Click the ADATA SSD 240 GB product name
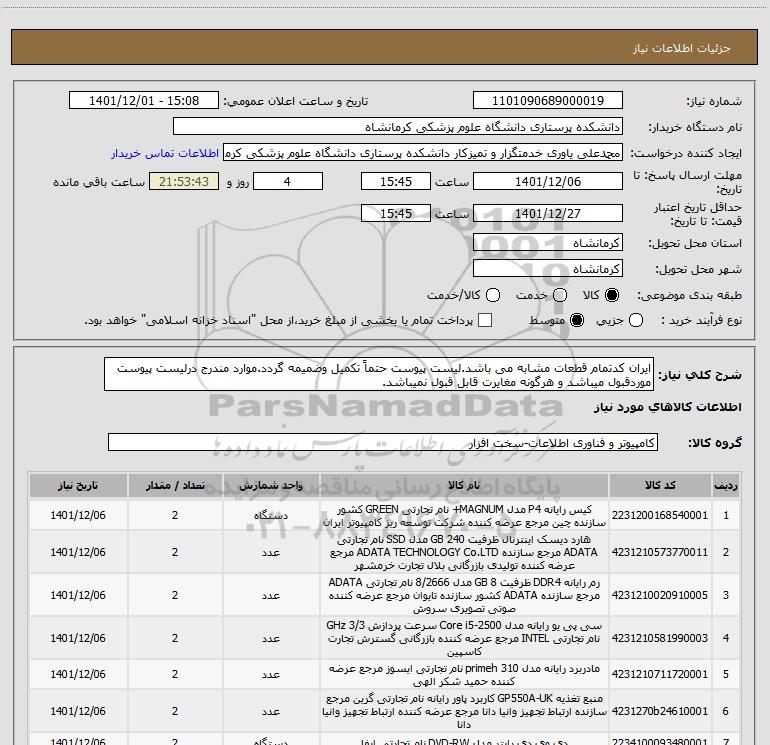 (x=464, y=552)
